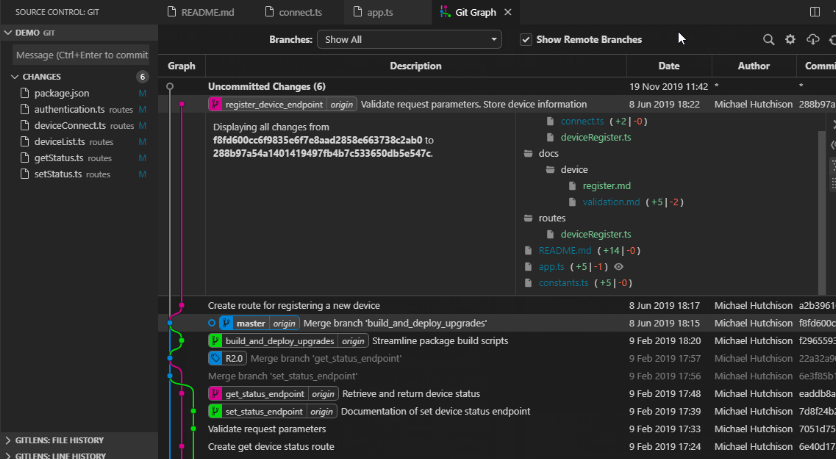Close the Git Graph tab

(508, 12)
